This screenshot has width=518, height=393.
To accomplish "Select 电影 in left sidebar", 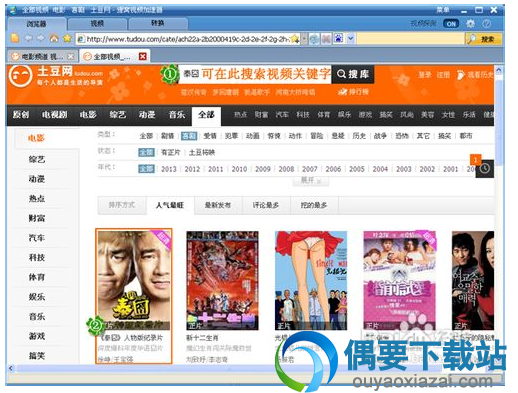I will click(x=36, y=138).
